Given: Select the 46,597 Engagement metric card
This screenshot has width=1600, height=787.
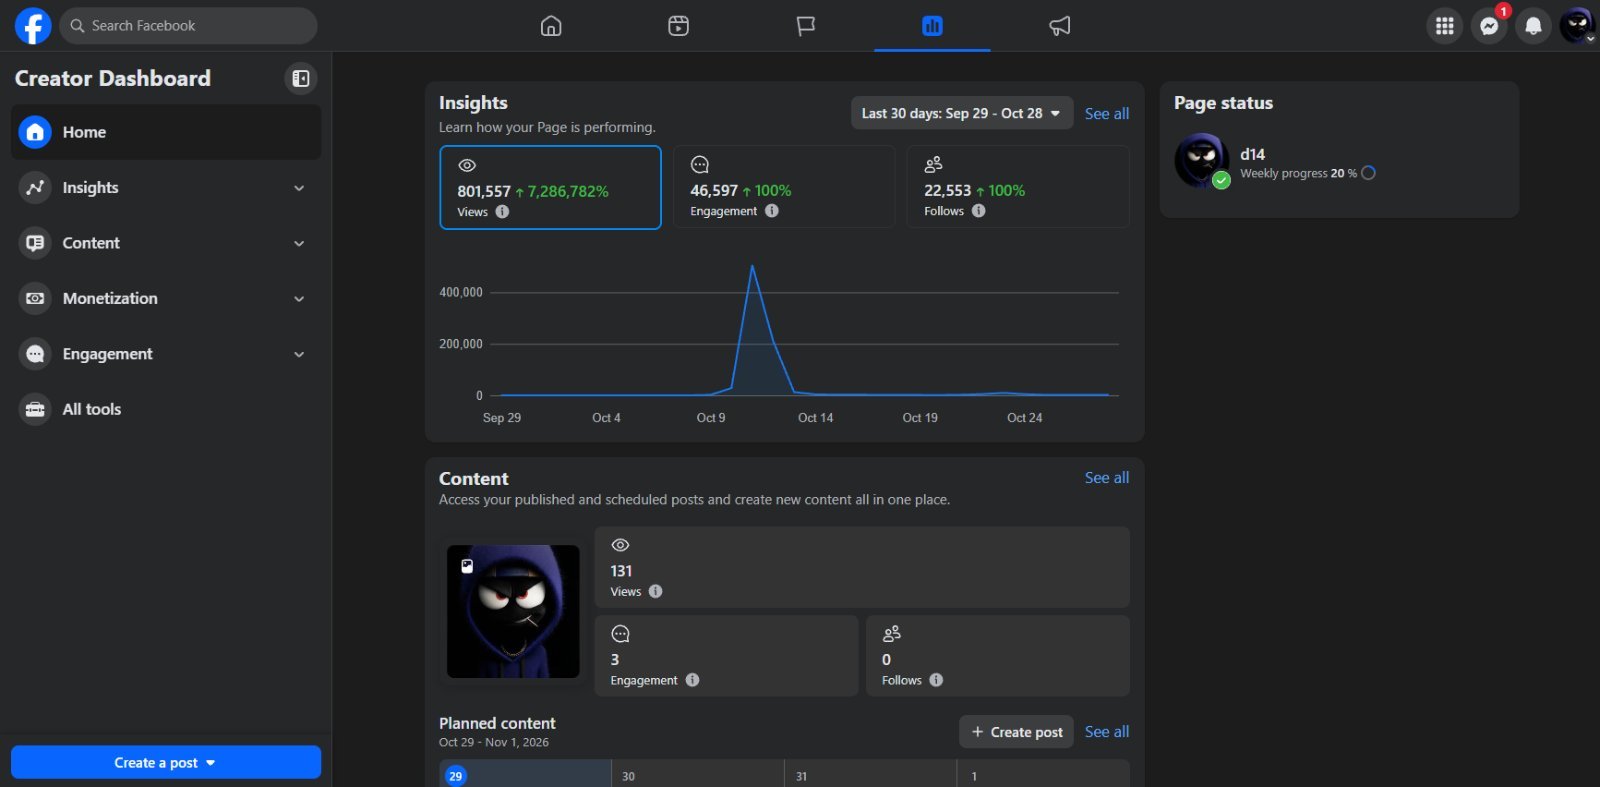Looking at the screenshot, I should point(784,187).
